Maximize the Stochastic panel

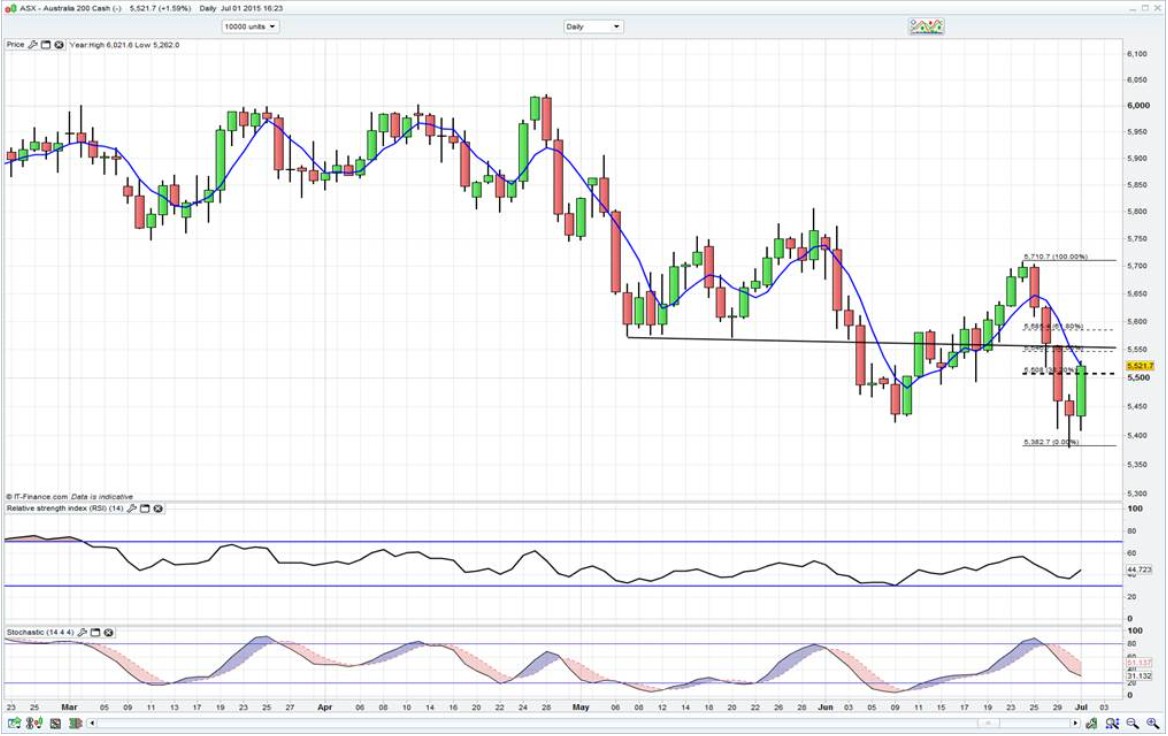(x=96, y=633)
